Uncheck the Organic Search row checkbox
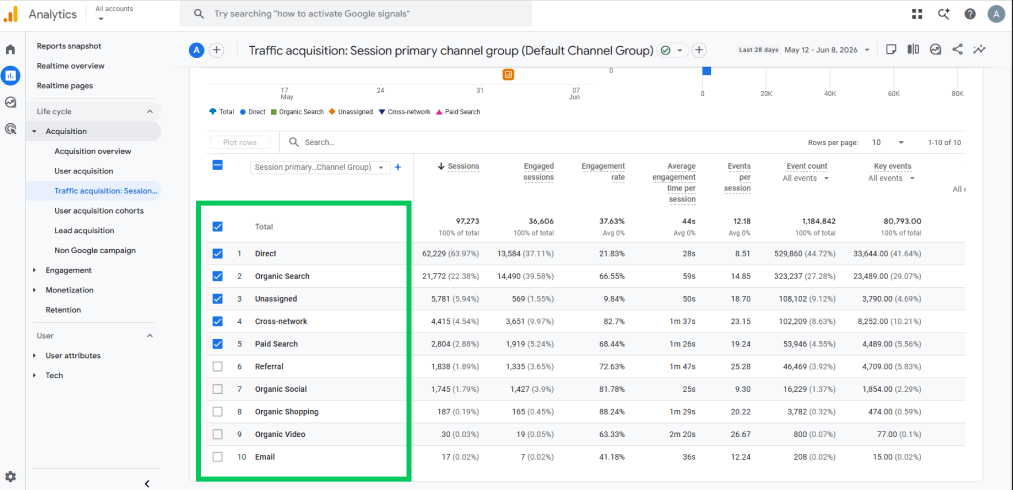The width and height of the screenshot is (1013, 490). point(218,276)
